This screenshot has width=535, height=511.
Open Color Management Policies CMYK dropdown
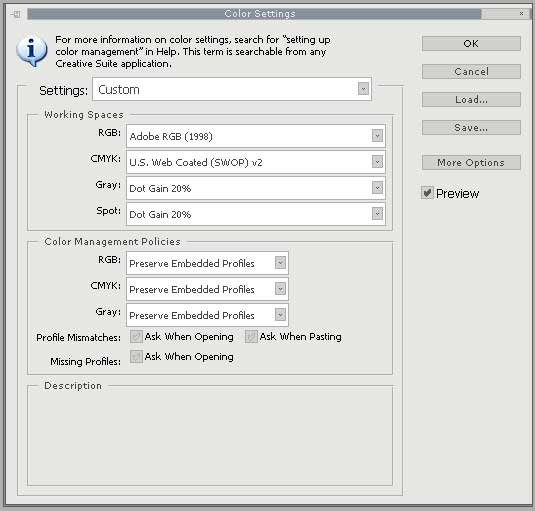[207, 289]
